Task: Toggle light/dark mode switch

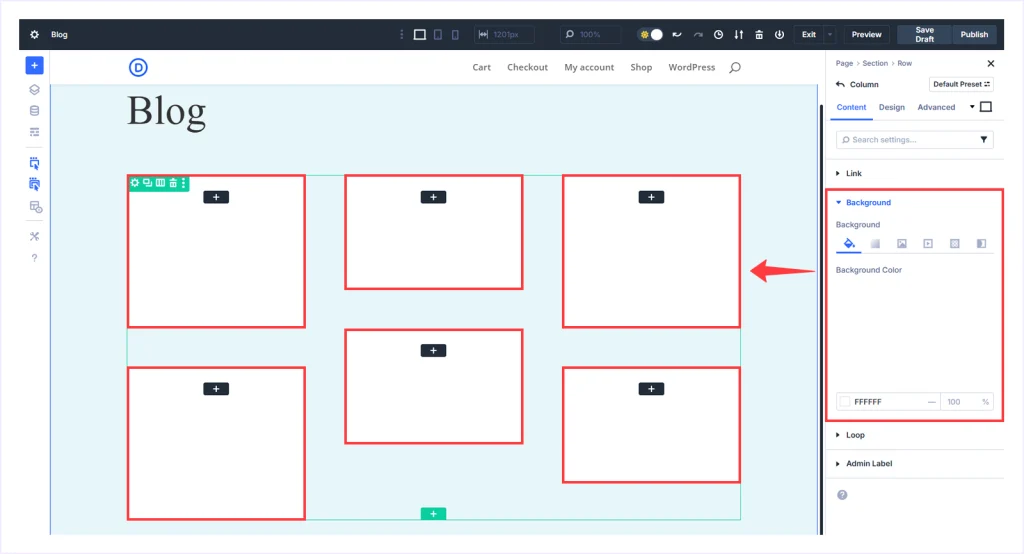Action: tap(651, 35)
